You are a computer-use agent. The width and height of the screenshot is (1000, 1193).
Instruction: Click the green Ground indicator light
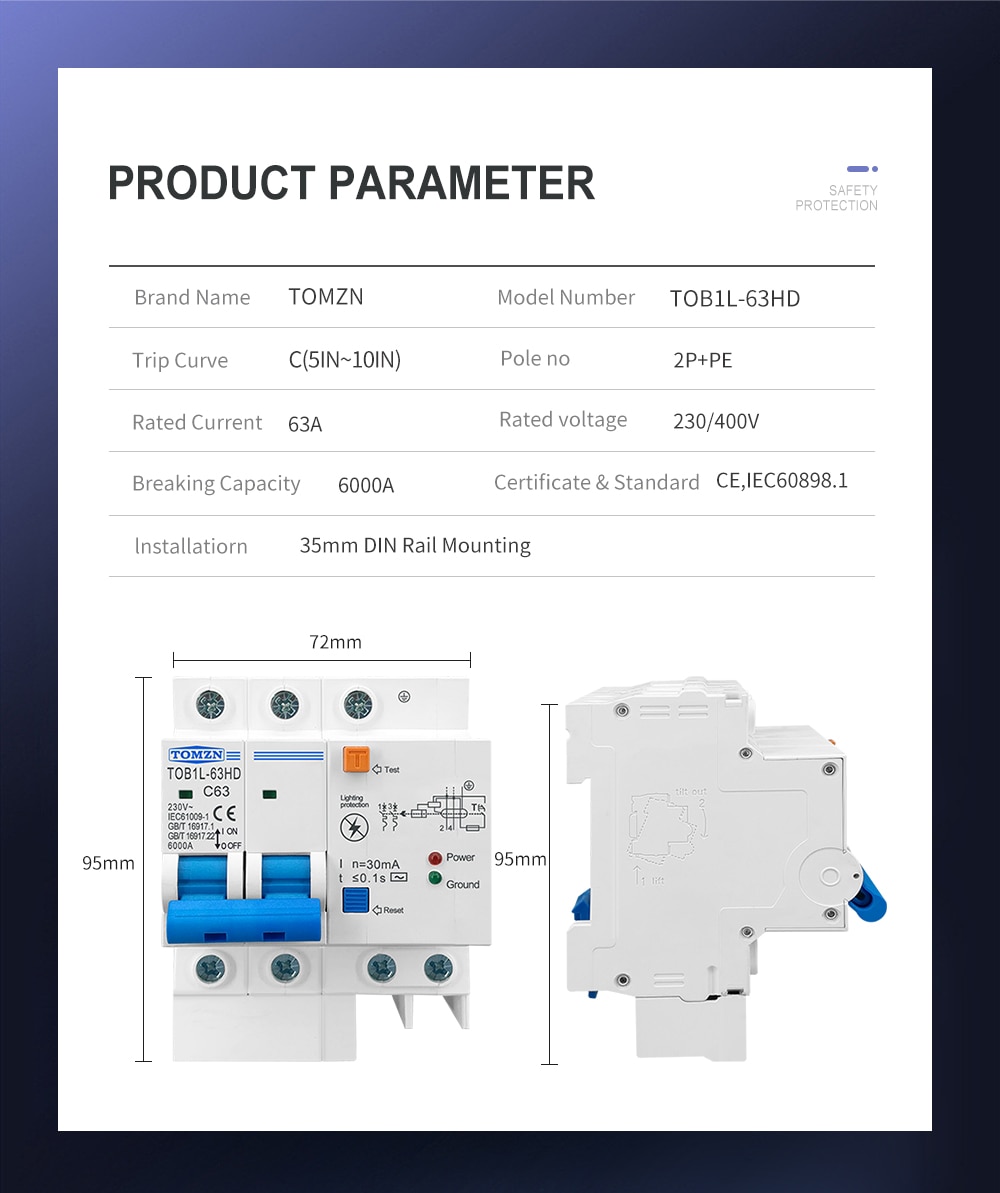click(x=435, y=878)
